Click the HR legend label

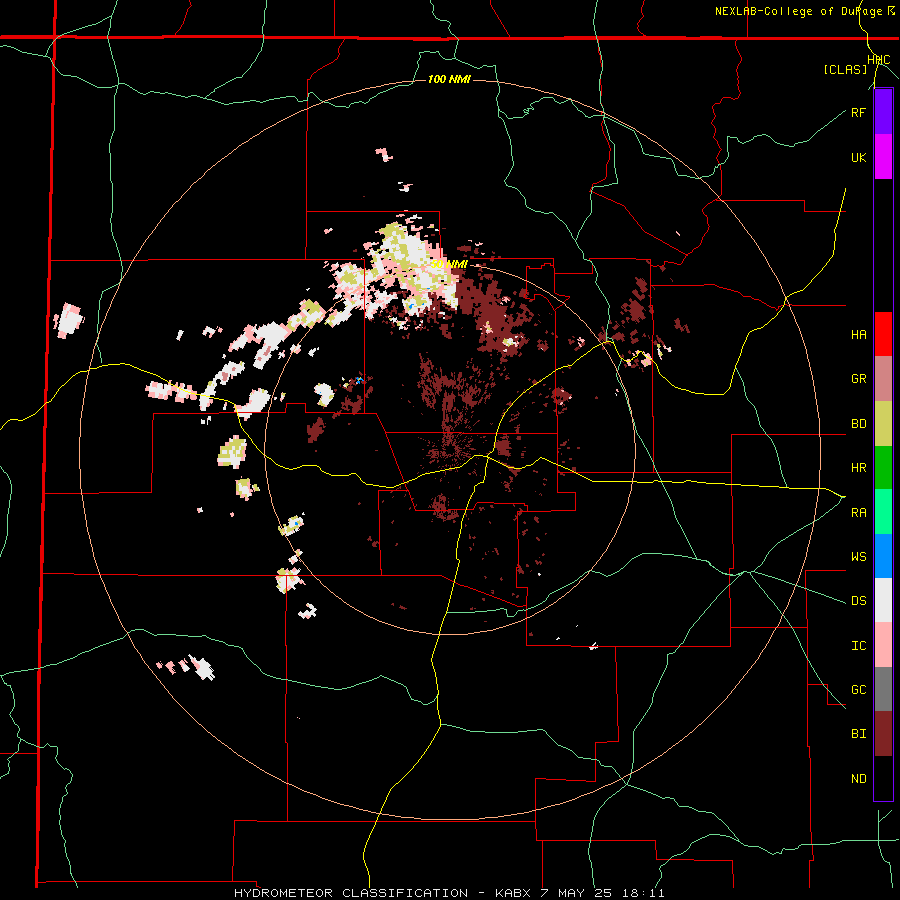pyautogui.click(x=858, y=468)
